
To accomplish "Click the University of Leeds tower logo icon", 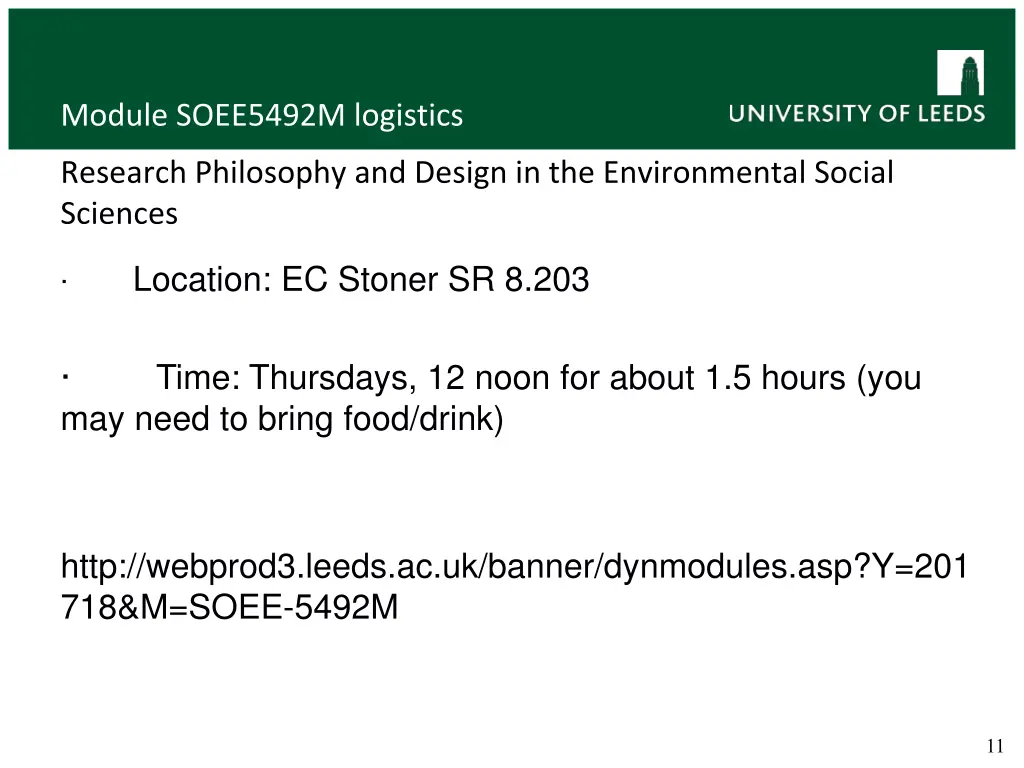I will point(960,73).
